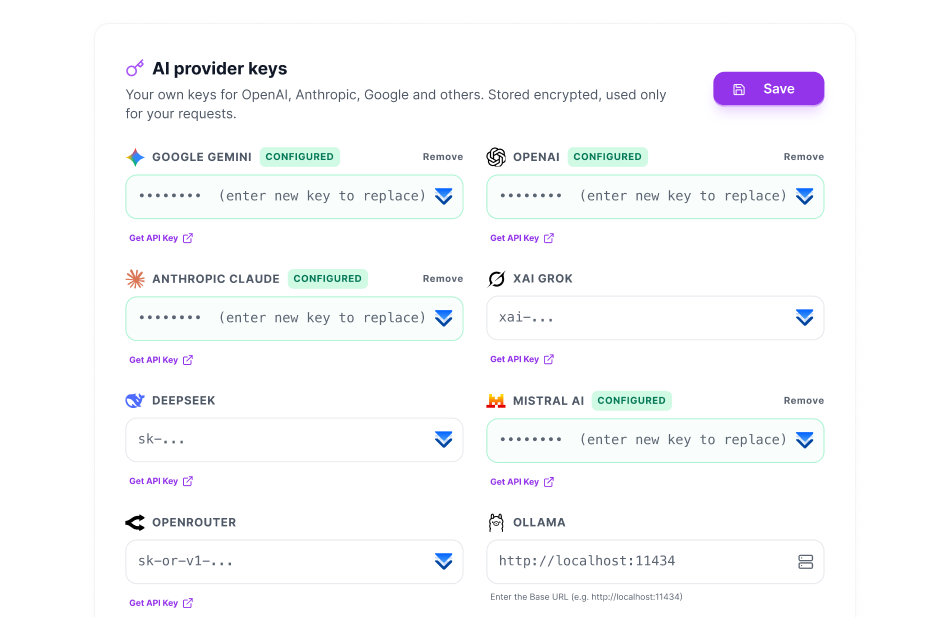Save the AI provider keys
Viewport: 949px width, 617px height.
pyautogui.click(x=768, y=89)
